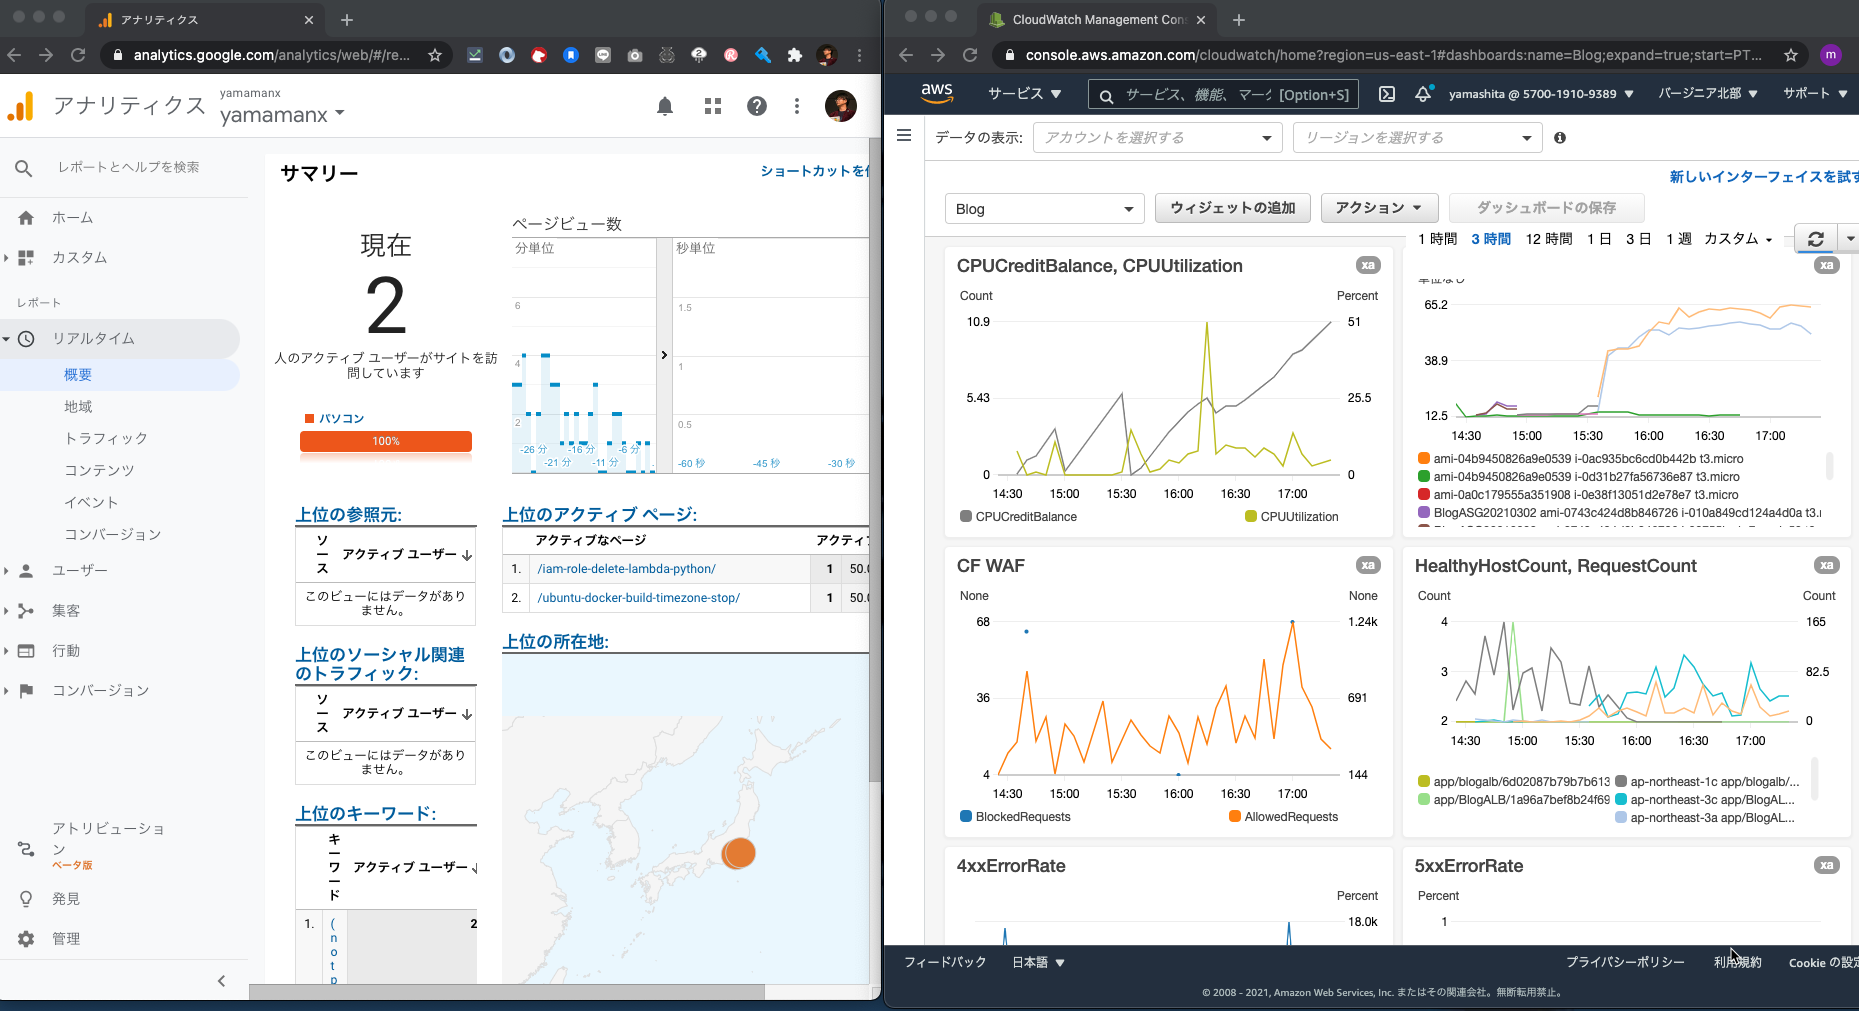Click the expand badge on CPUCreditBalance widget
The image size is (1859, 1011).
click(x=1368, y=265)
